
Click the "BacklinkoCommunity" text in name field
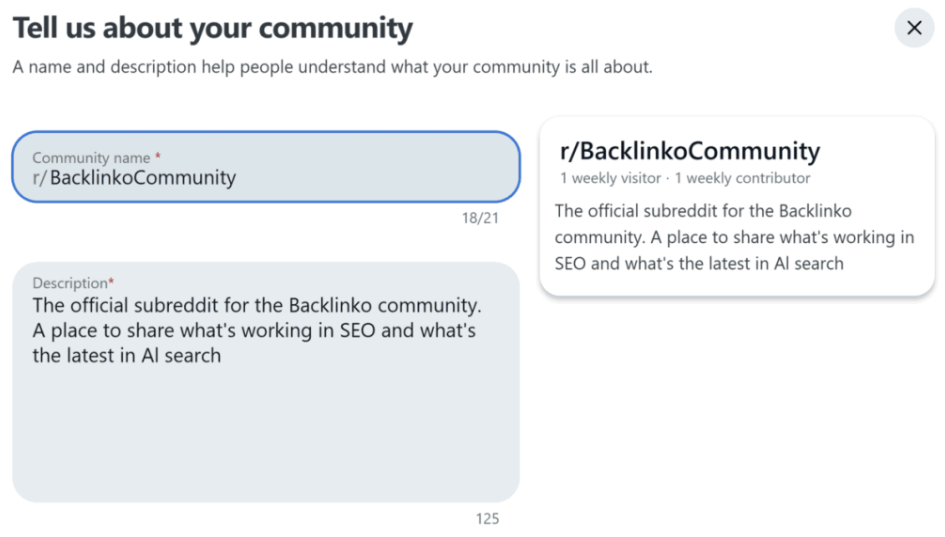coord(143,178)
